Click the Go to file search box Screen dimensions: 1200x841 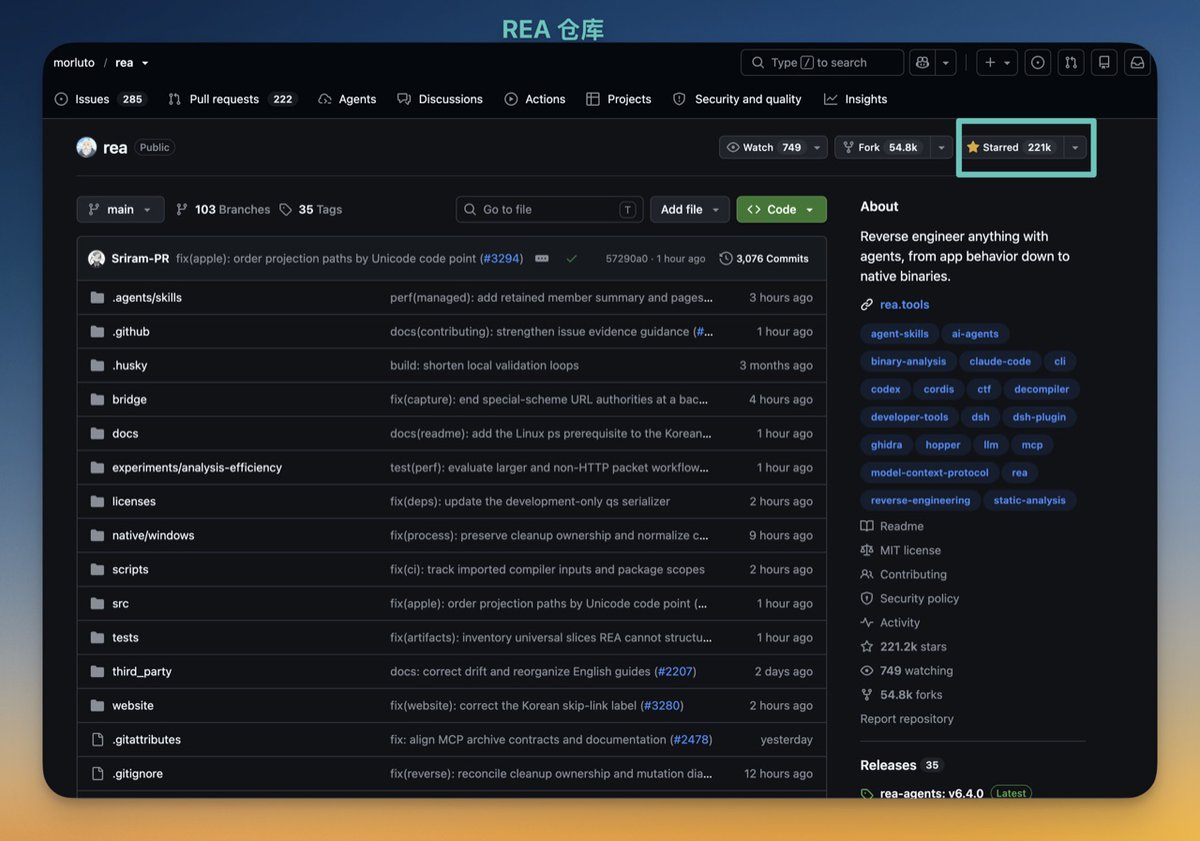tap(549, 209)
